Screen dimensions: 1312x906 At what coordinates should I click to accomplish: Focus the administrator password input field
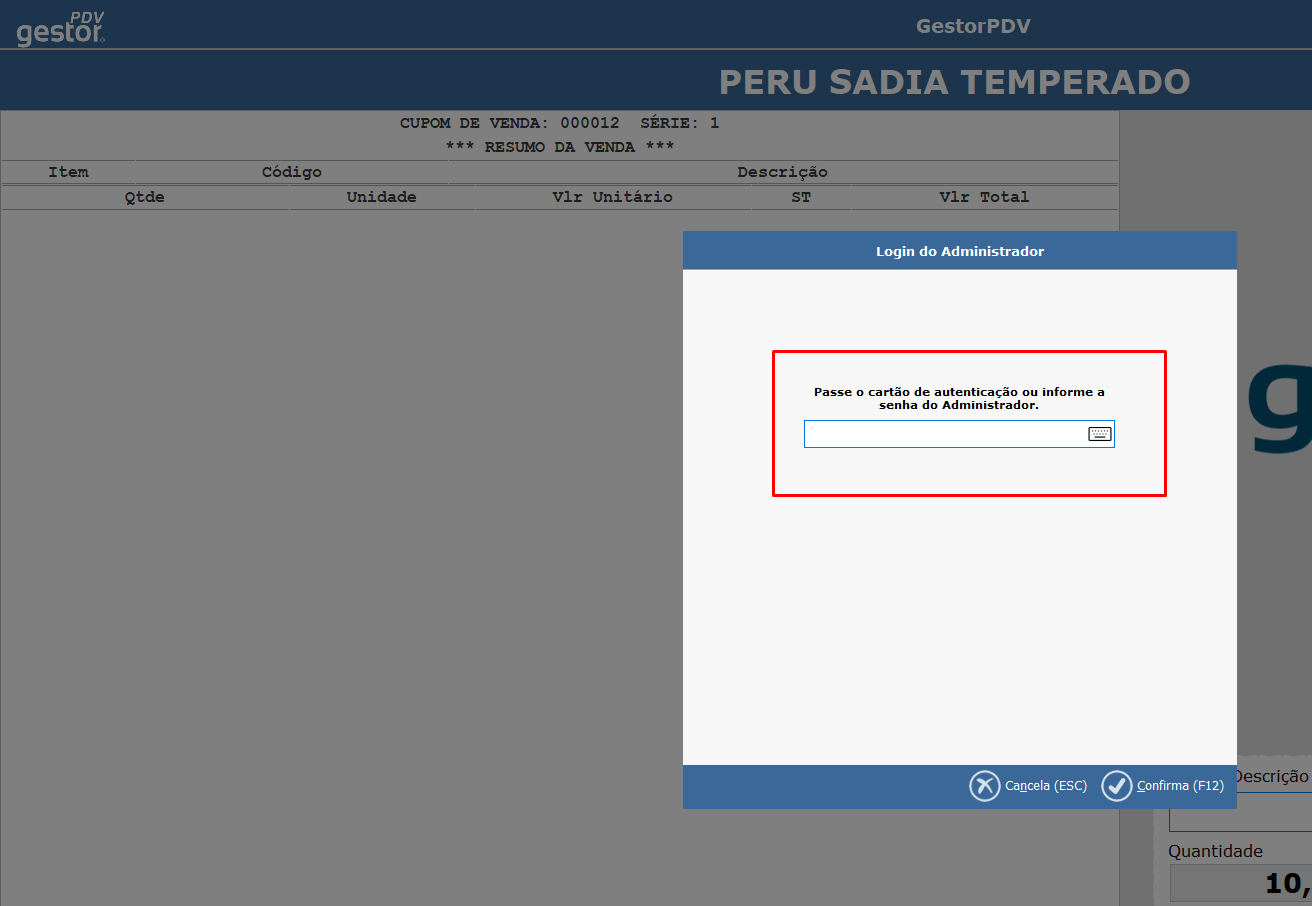pos(943,434)
